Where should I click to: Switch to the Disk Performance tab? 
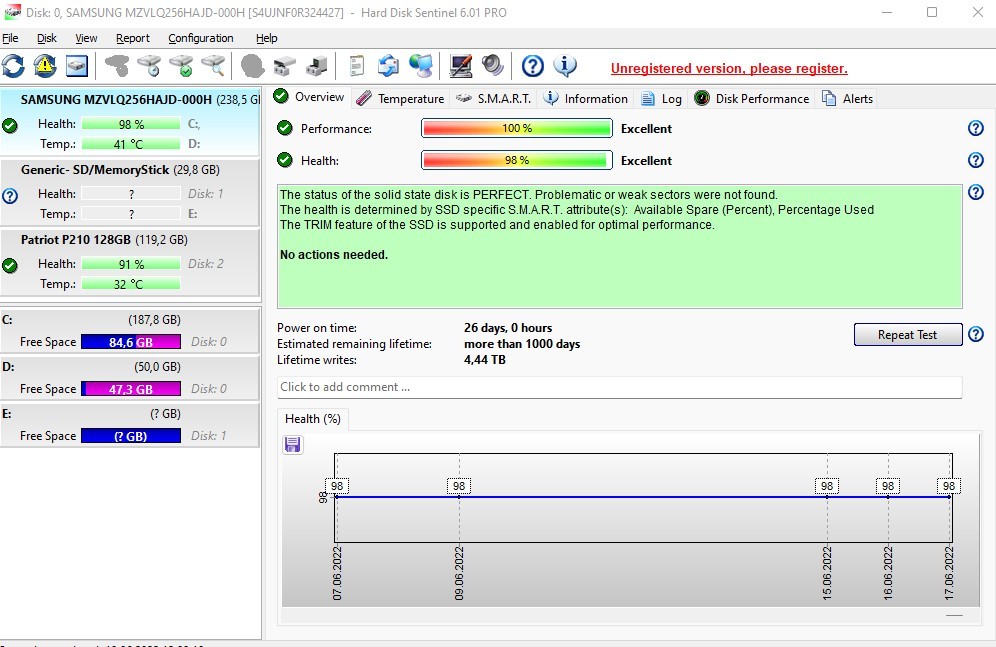(x=752, y=98)
